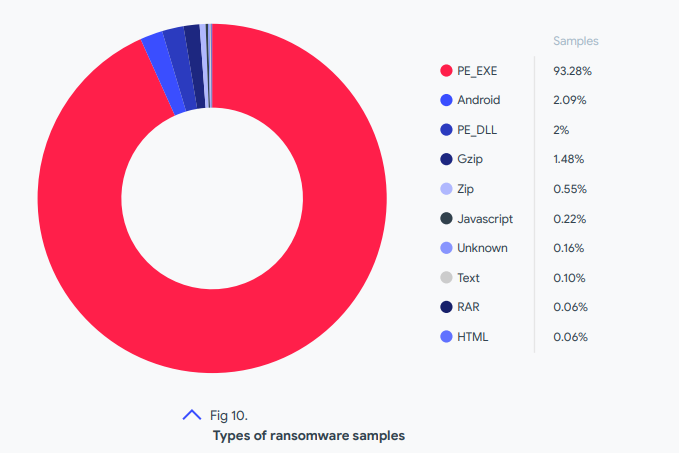The height and width of the screenshot is (453, 679).
Task: Click the blue Android legend dot
Action: (446, 100)
